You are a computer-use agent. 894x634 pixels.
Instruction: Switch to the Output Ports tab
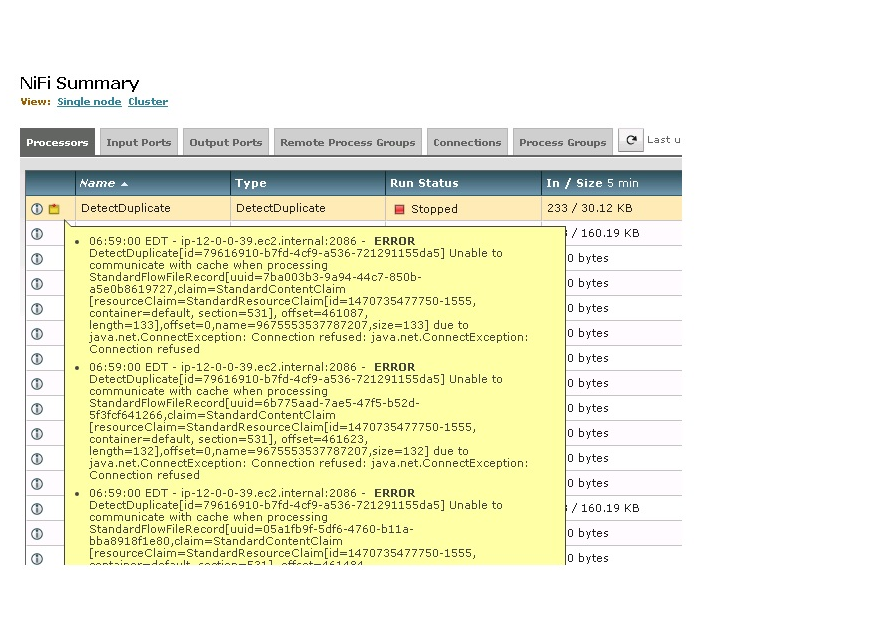pyautogui.click(x=225, y=142)
